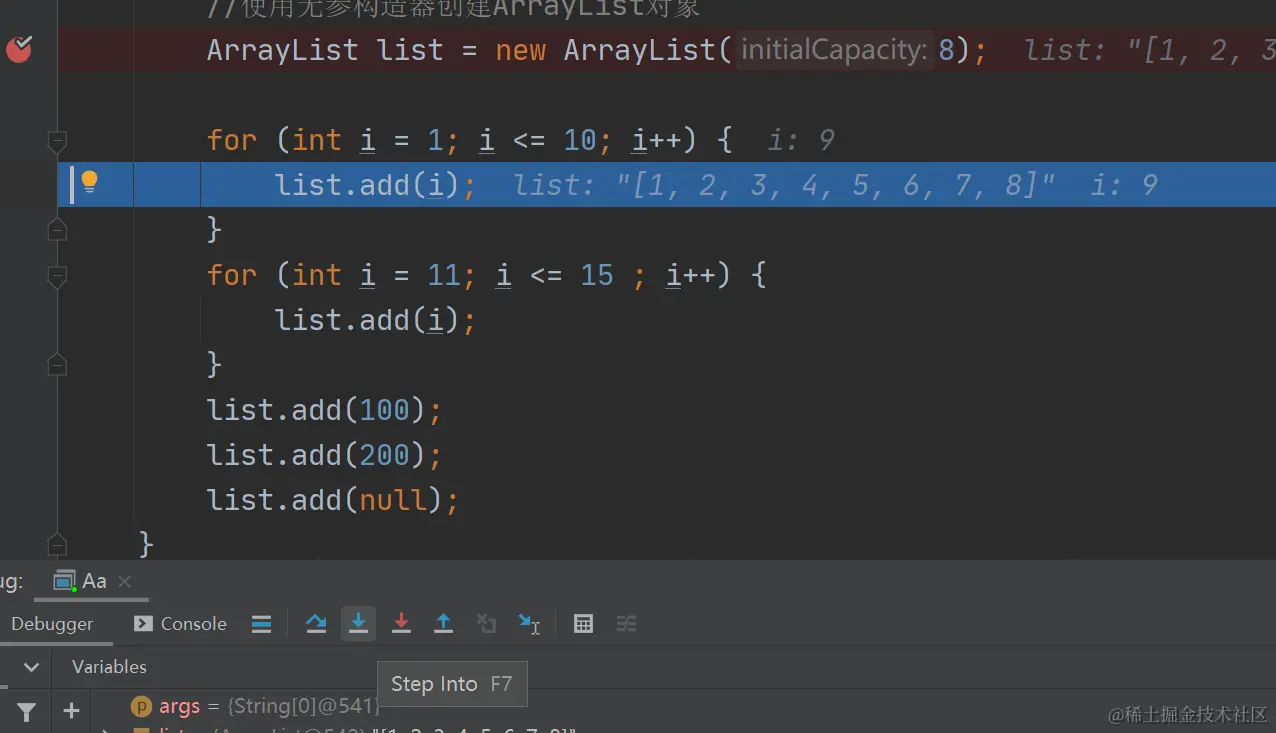
Task: Click second loop closing fold marker
Action: pos(57,364)
